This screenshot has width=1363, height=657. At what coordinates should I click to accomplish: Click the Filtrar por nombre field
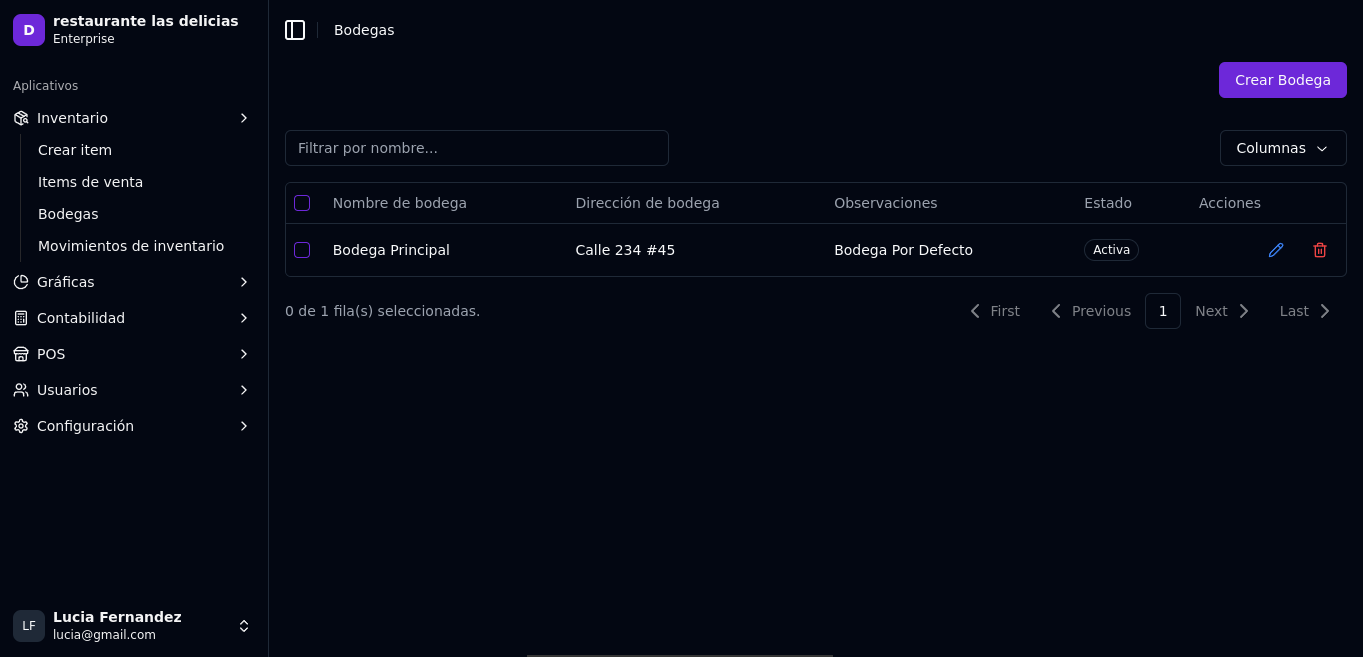[476, 148]
